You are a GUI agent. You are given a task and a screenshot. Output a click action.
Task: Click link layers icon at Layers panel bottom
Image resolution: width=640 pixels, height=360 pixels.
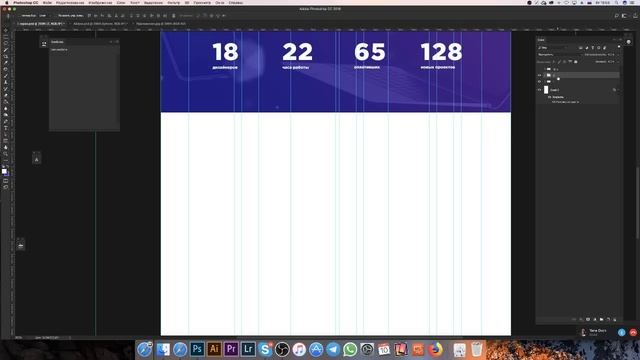(574, 319)
